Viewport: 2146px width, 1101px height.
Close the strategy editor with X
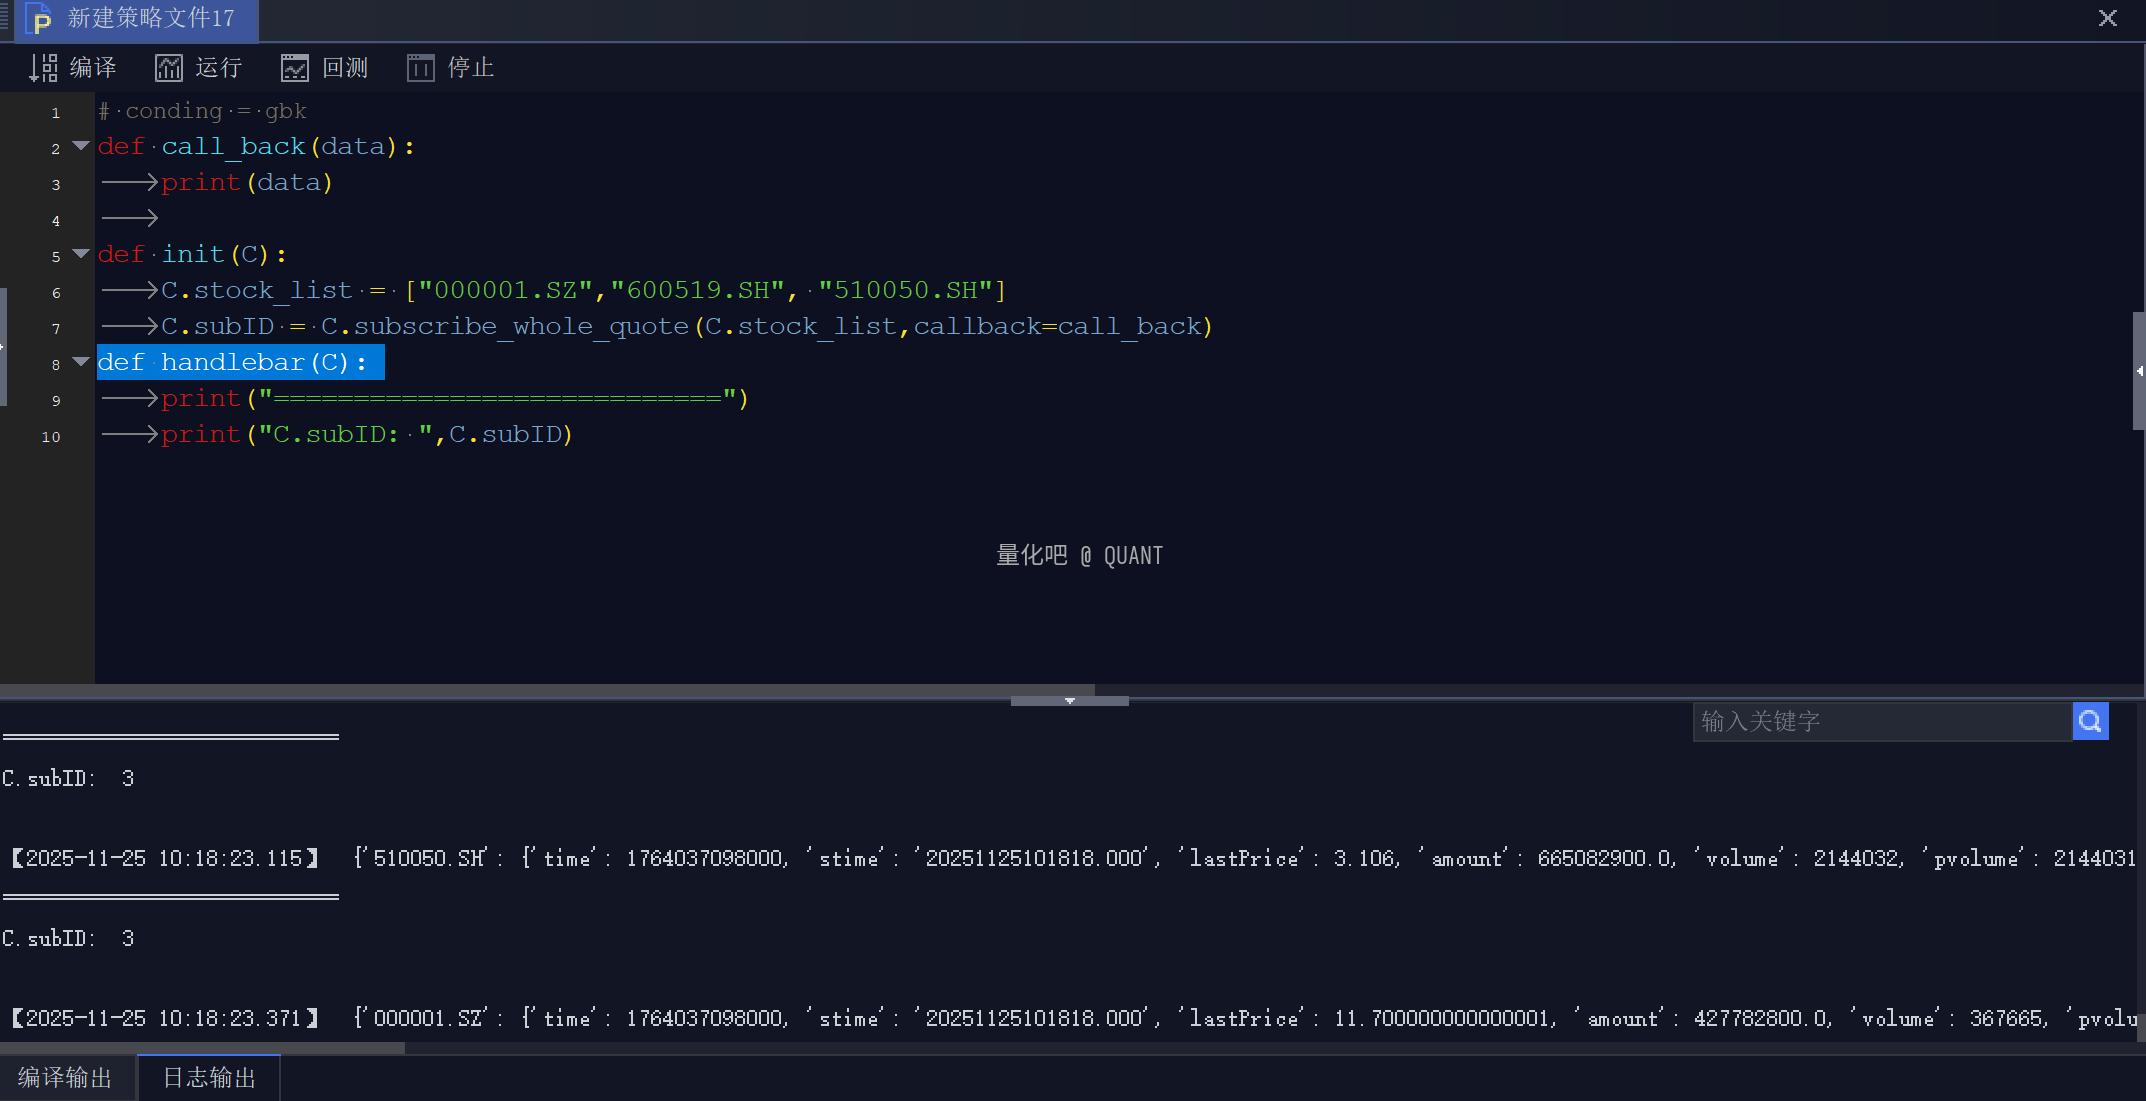coord(2107,18)
